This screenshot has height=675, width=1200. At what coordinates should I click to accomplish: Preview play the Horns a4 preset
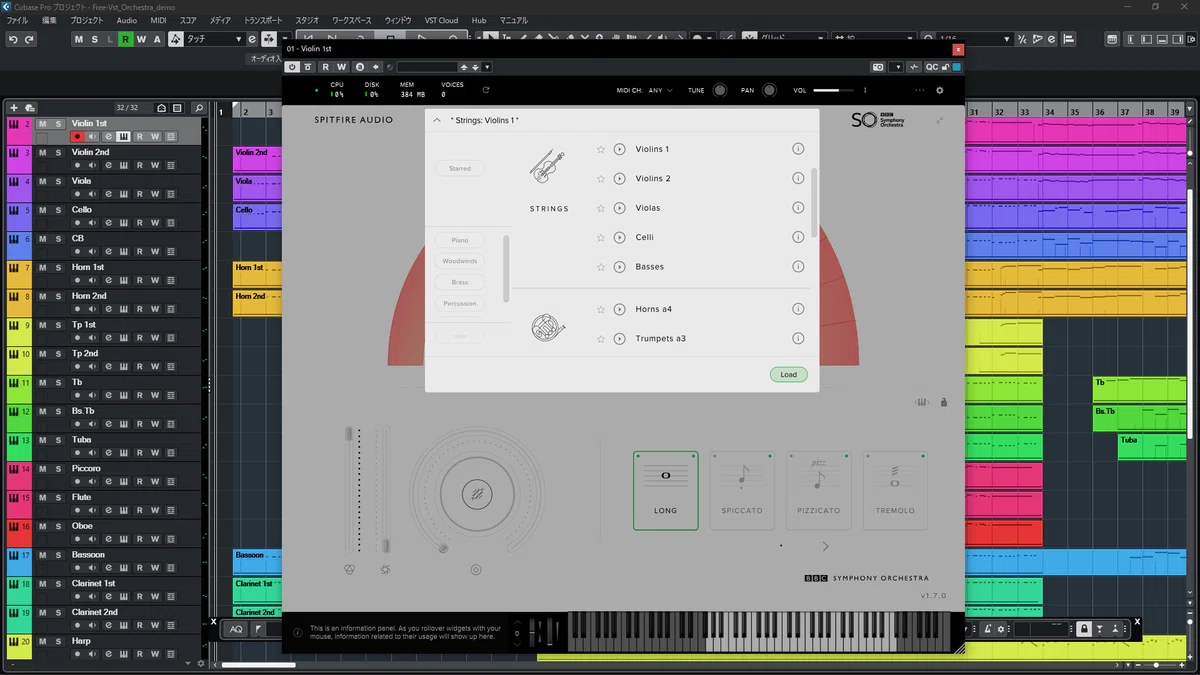pyautogui.click(x=619, y=309)
